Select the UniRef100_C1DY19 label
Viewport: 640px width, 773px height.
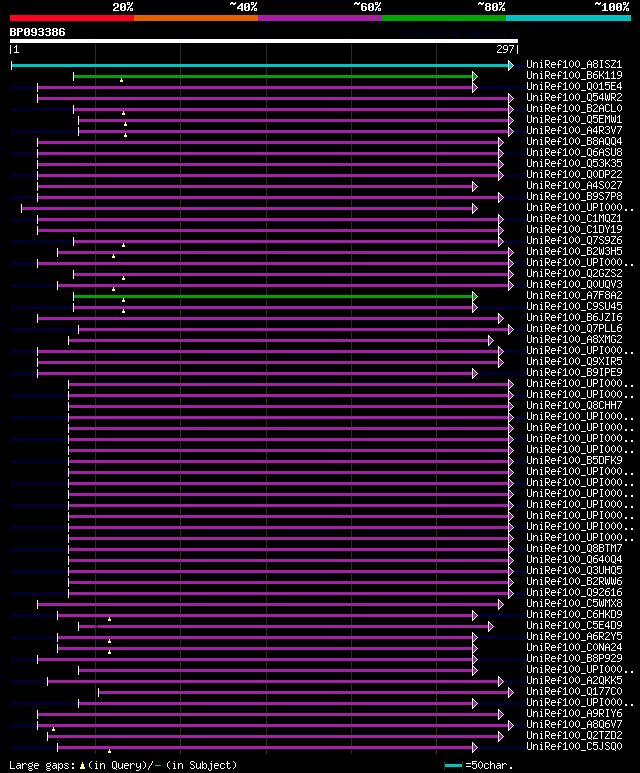[574, 229]
